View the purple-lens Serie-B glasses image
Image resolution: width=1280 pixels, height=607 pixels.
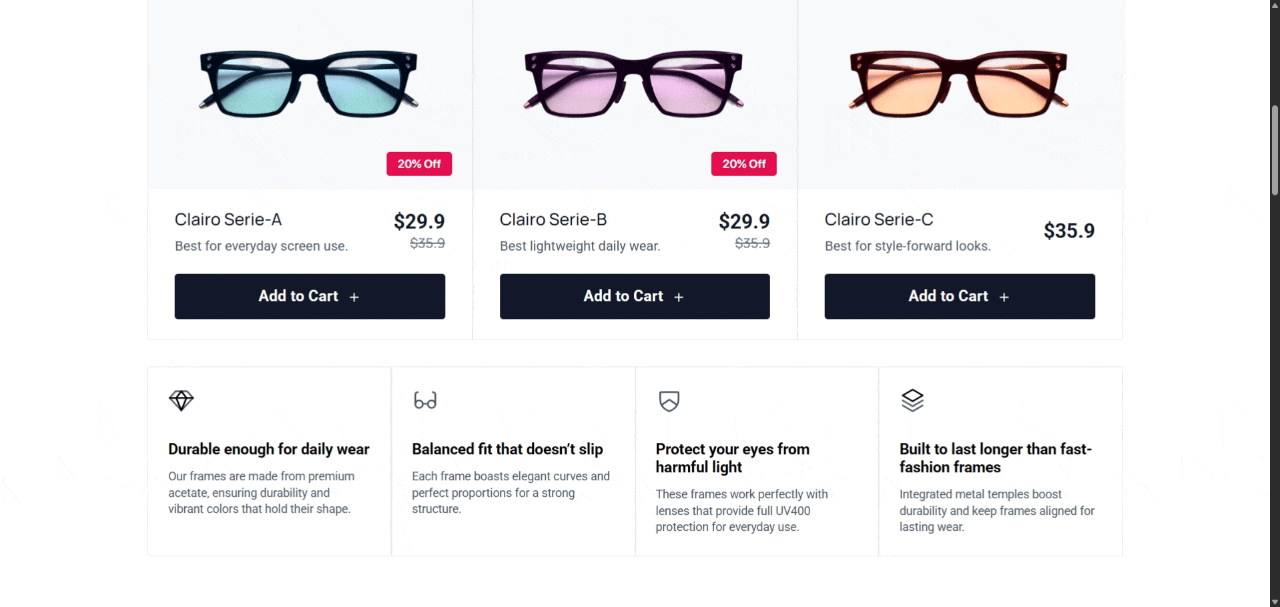click(634, 83)
